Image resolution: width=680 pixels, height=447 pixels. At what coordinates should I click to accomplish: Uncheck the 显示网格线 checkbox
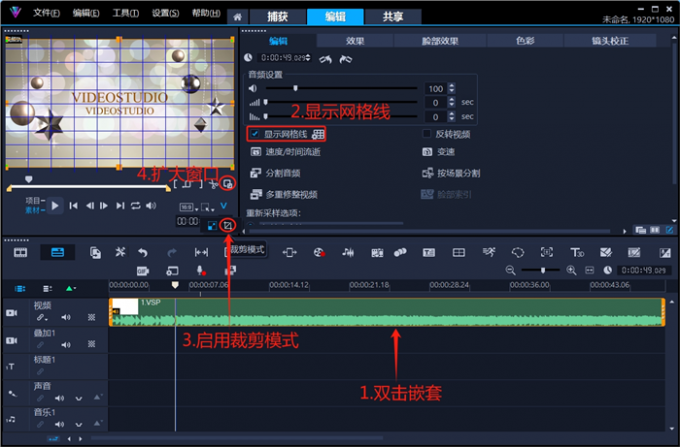(255, 134)
